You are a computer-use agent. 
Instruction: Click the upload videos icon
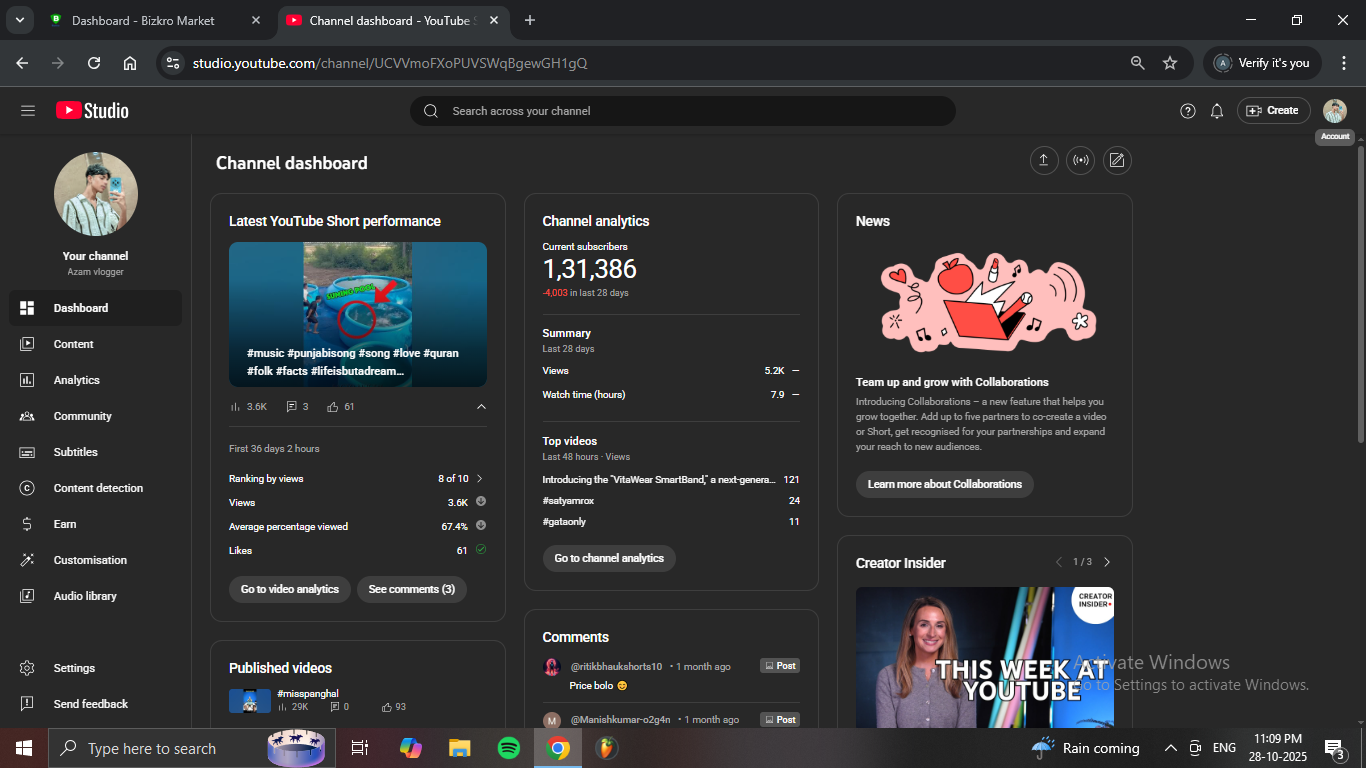(x=1044, y=160)
